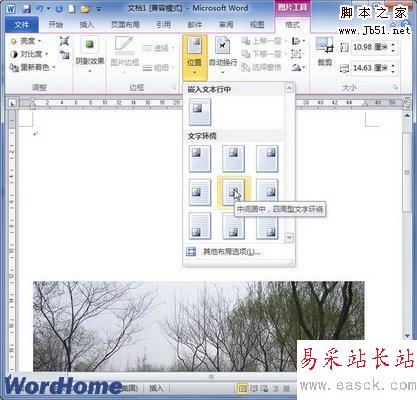Image resolution: width=417 pixels, height=400 pixels.
Task: Click 下移一层 (Send Backward)
Action: [264, 54]
